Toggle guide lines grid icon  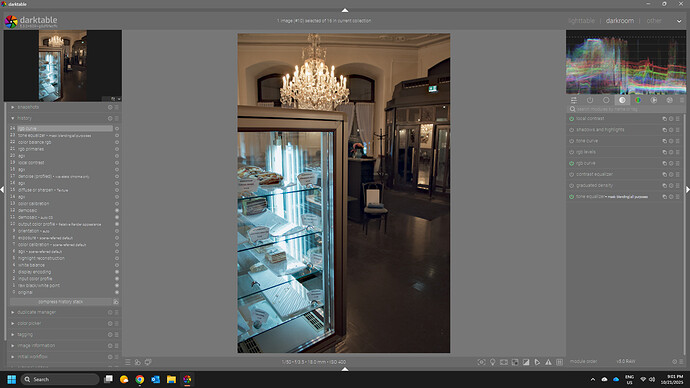559,362
